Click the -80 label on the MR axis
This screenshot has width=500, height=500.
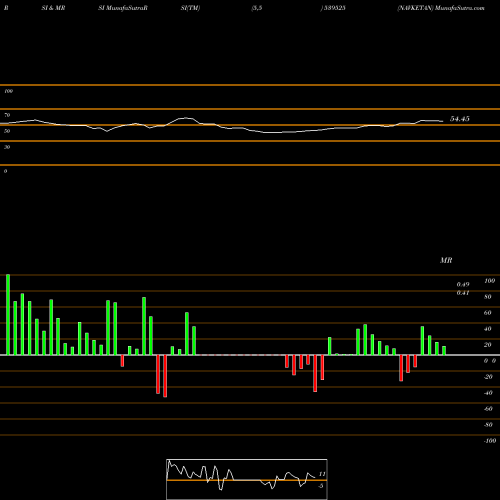pyautogui.click(x=488, y=425)
